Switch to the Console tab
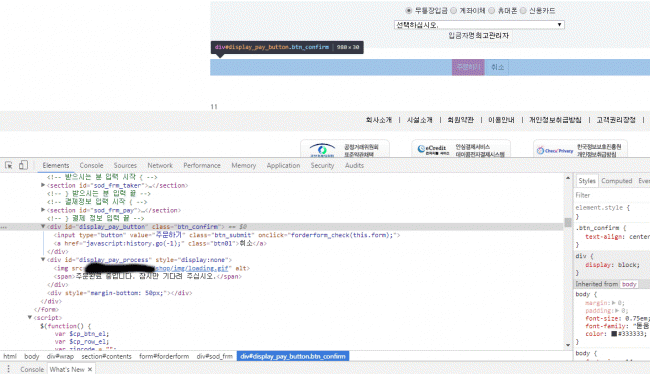This screenshot has width=650, height=374. 91,165
